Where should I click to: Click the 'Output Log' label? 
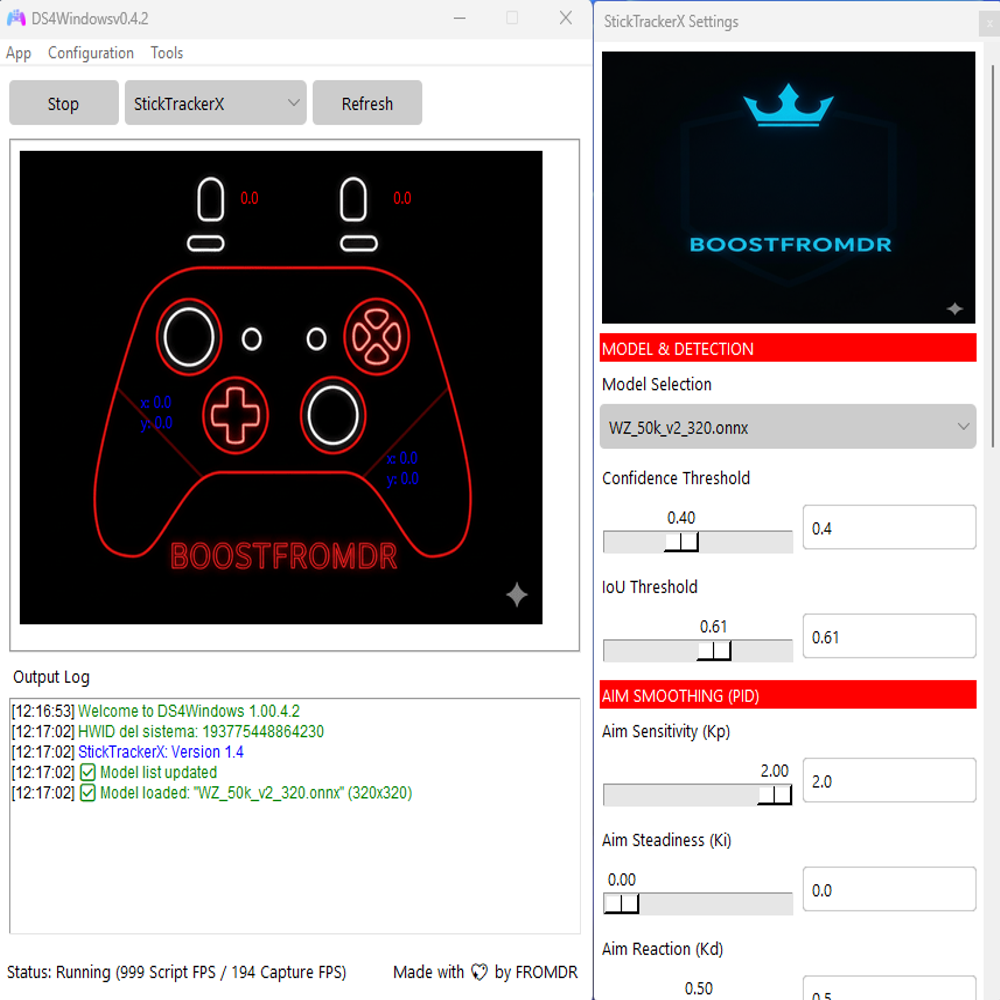[52, 677]
